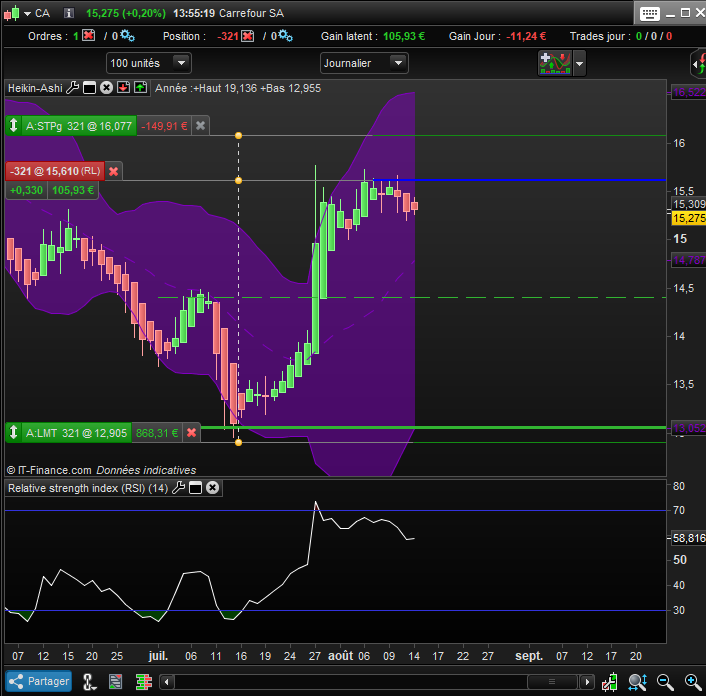This screenshot has height=696, width=706.
Task: Click the keyboard icon in title bar
Action: point(649,12)
